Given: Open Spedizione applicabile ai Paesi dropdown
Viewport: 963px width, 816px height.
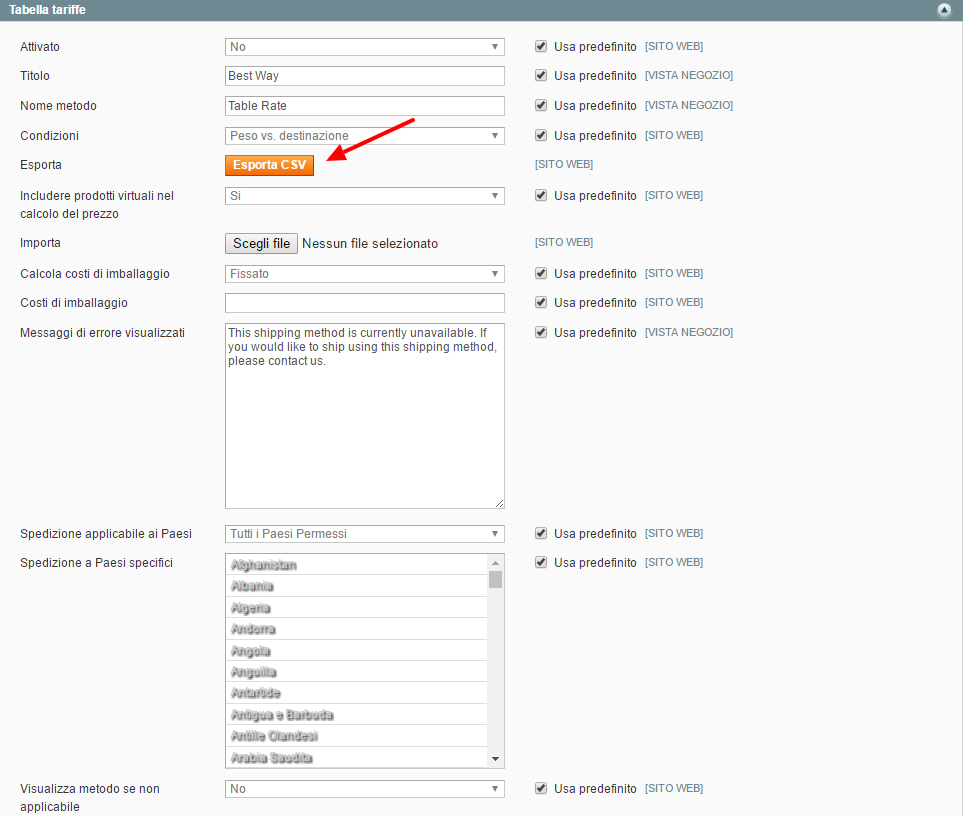Looking at the screenshot, I should click(364, 534).
